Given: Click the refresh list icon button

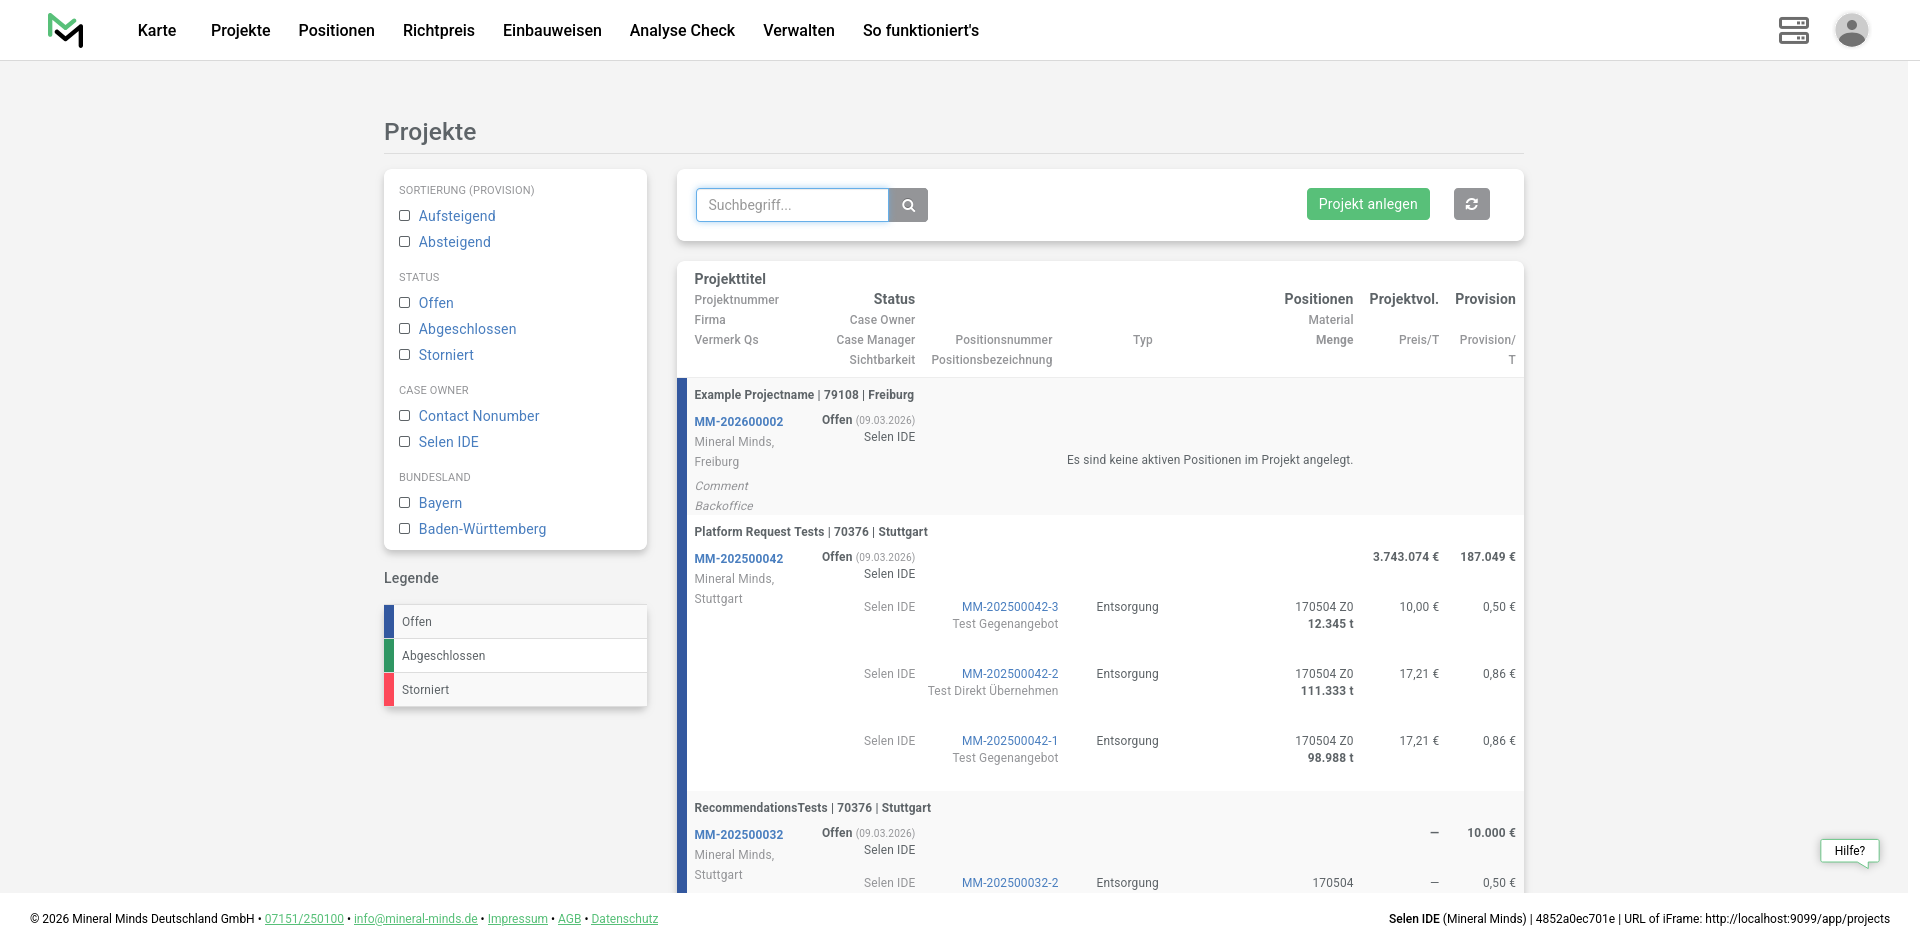Looking at the screenshot, I should click(1471, 204).
